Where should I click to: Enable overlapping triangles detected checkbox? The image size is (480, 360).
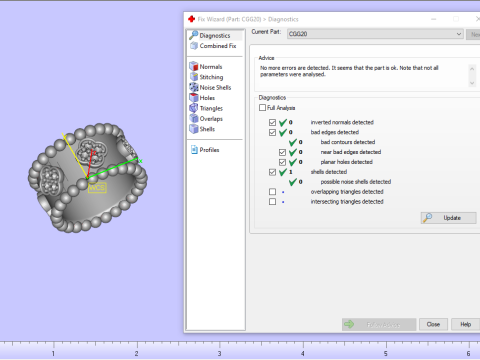click(272, 192)
